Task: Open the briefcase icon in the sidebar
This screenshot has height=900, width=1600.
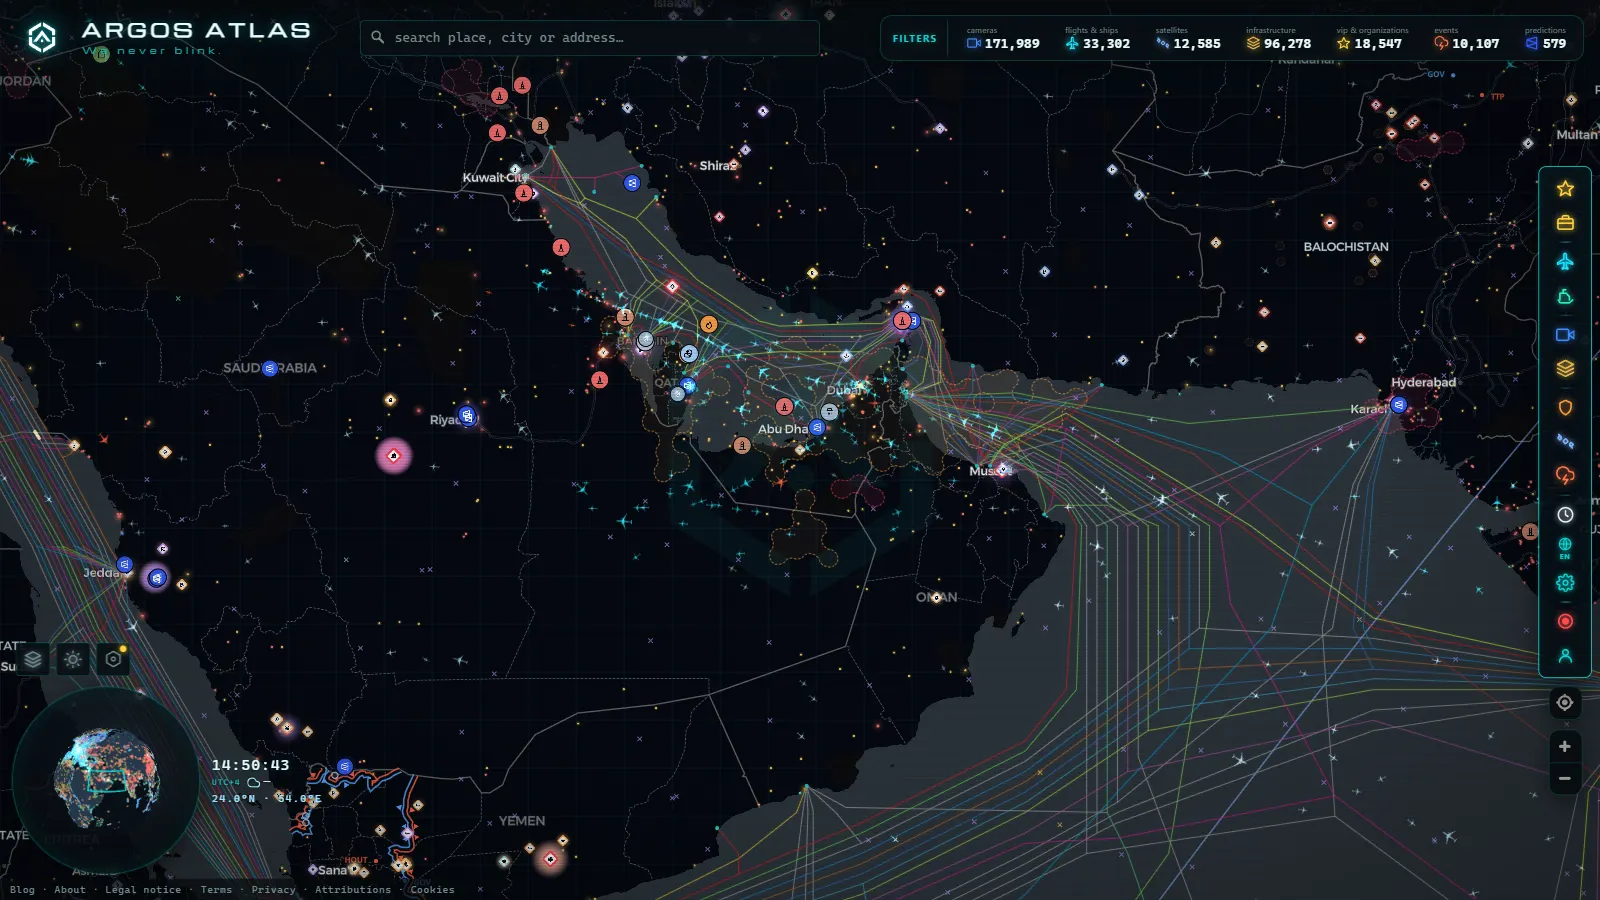Action: tap(1565, 223)
